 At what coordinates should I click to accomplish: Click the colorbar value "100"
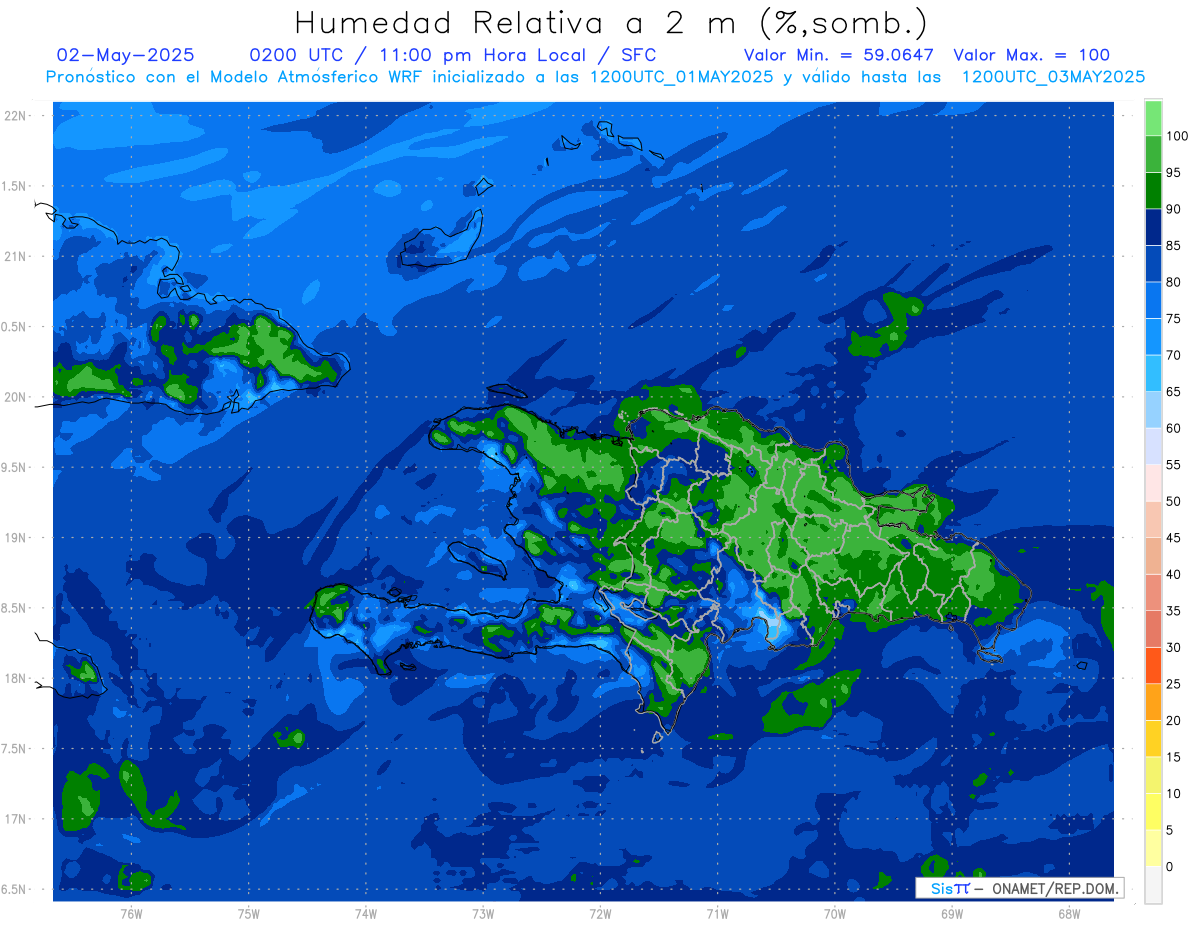coord(1176,137)
